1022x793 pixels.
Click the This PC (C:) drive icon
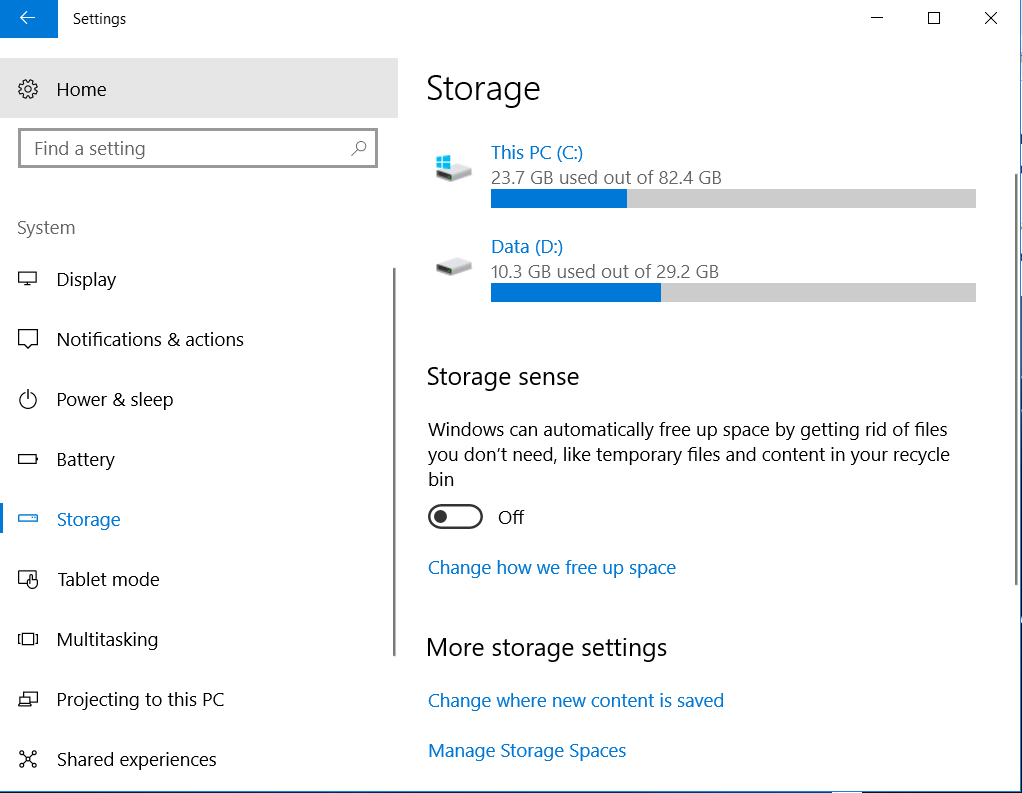coord(453,167)
